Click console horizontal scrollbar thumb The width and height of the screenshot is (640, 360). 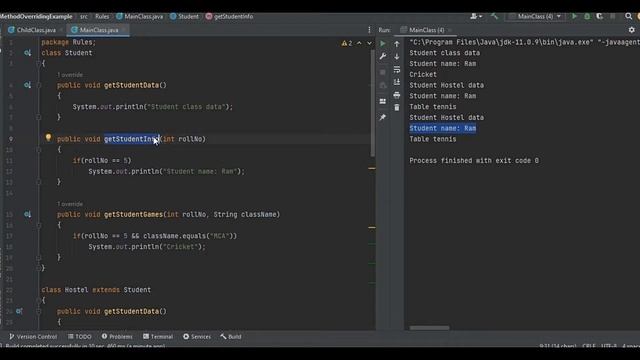click(429, 328)
